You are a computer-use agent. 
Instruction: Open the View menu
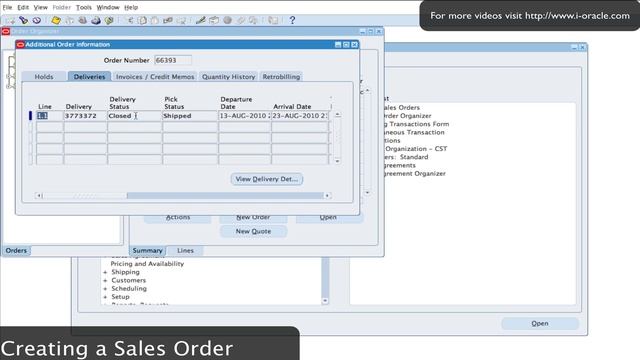point(40,7)
